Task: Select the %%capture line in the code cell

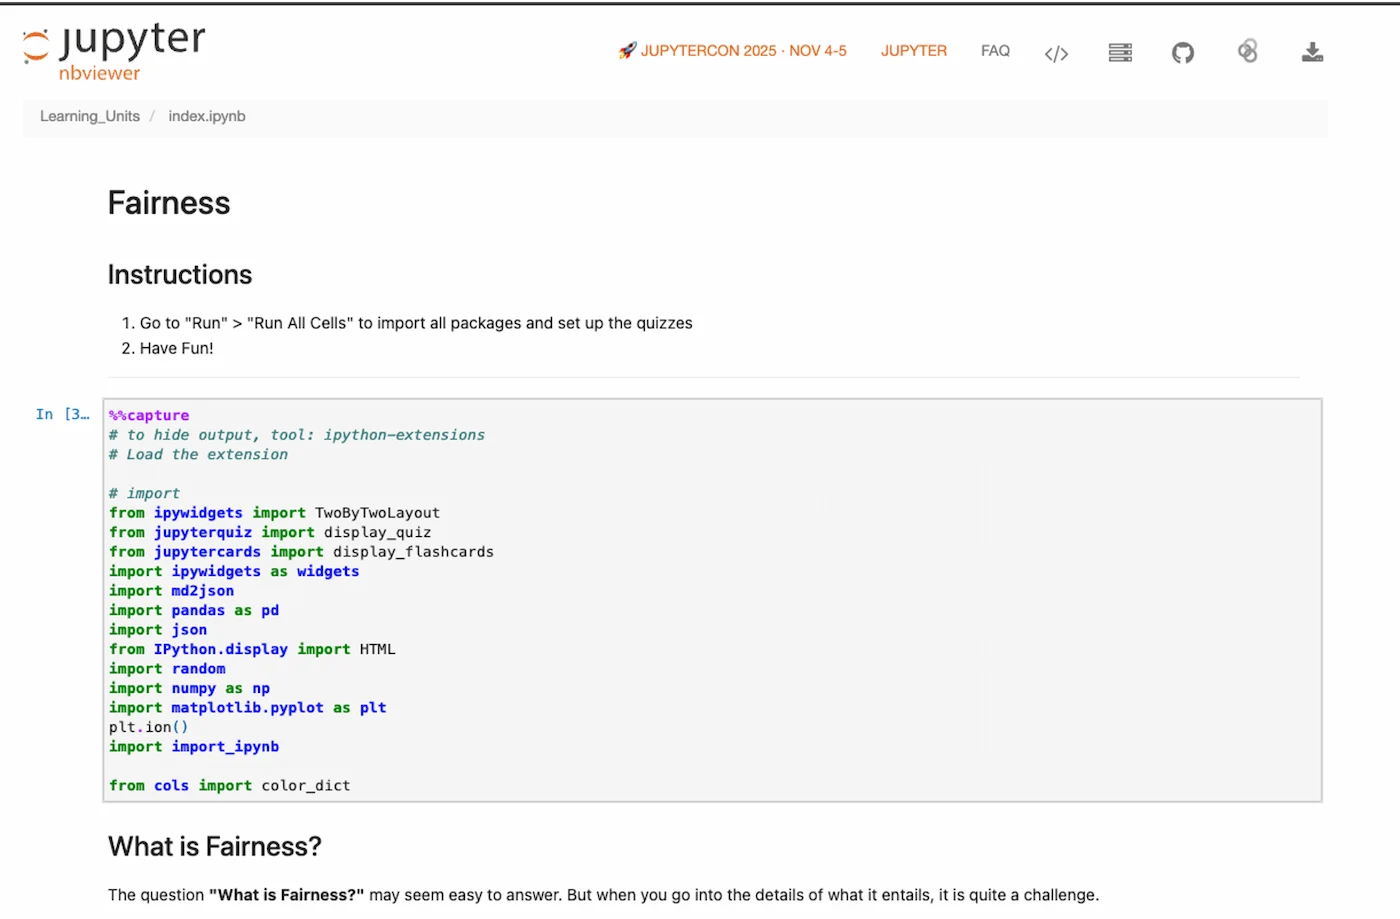Action: [x=148, y=414]
